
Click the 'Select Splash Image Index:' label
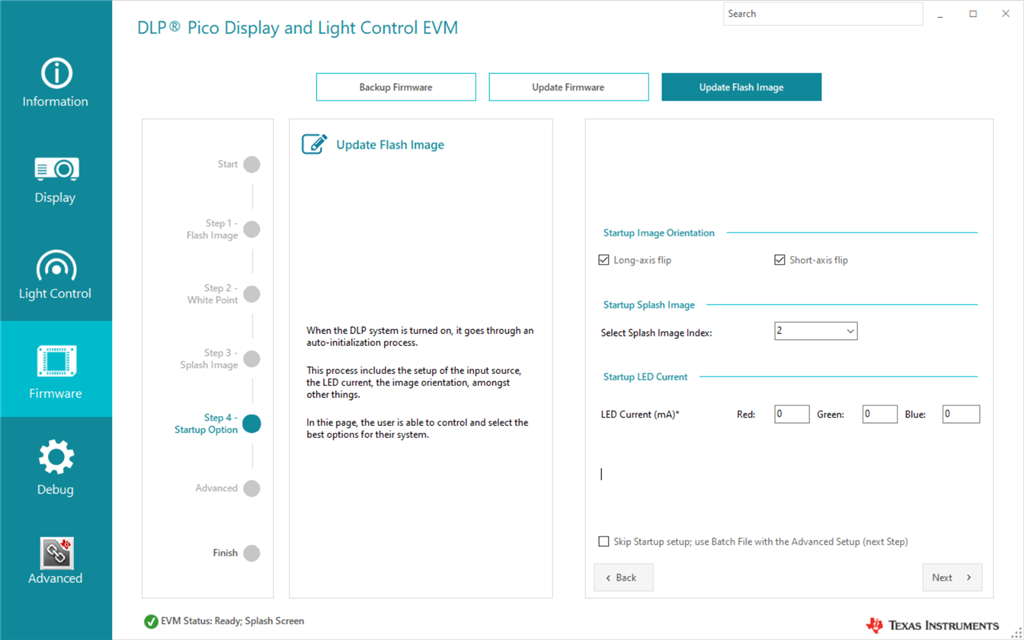656,332
